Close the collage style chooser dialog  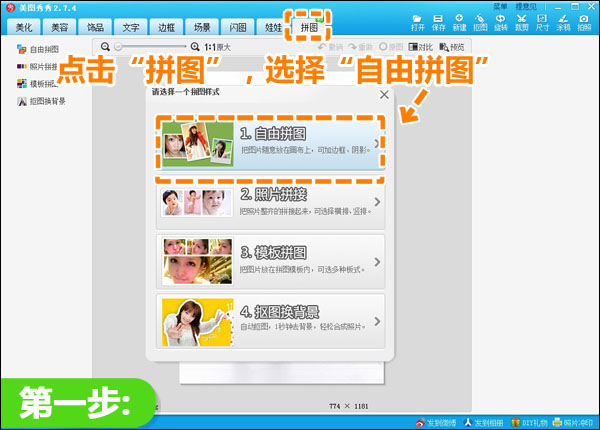(384, 94)
